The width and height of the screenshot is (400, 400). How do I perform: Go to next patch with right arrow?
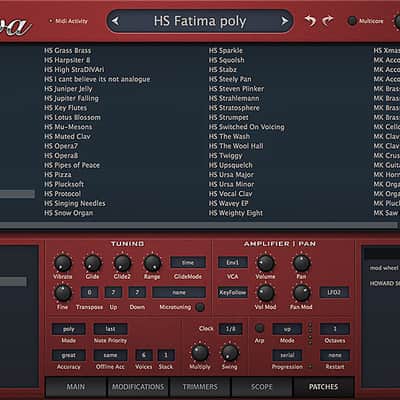284,21
